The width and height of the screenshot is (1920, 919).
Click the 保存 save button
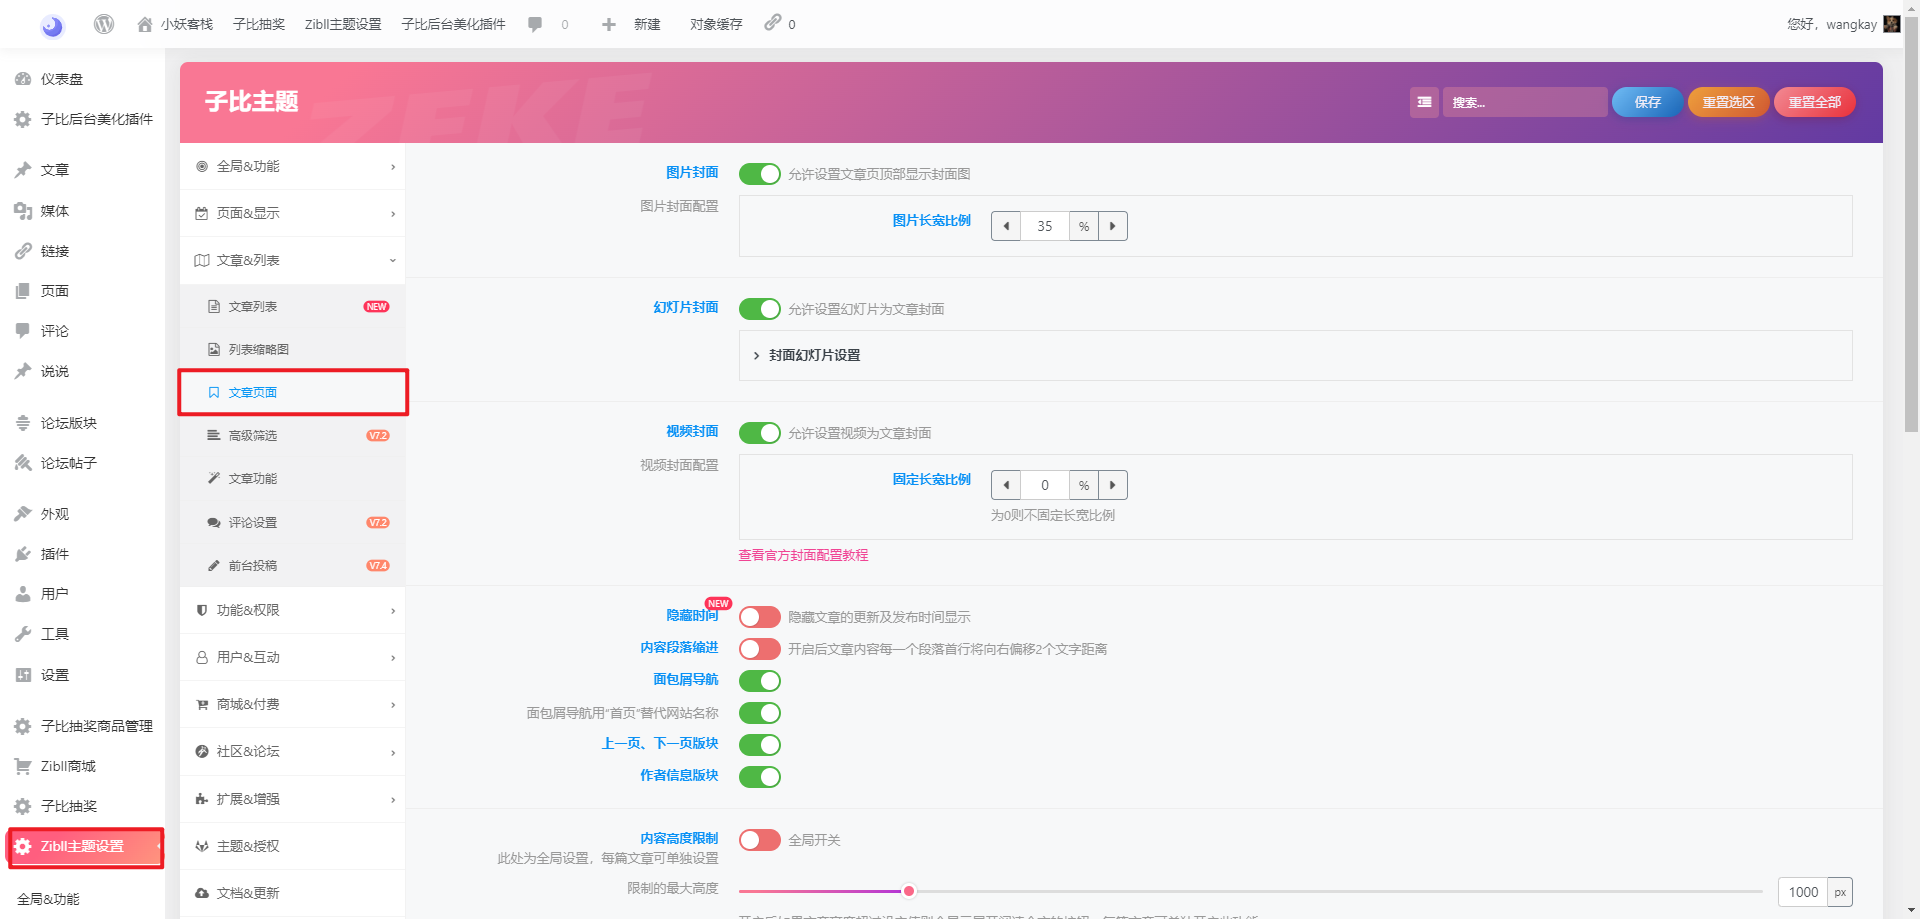[1647, 102]
